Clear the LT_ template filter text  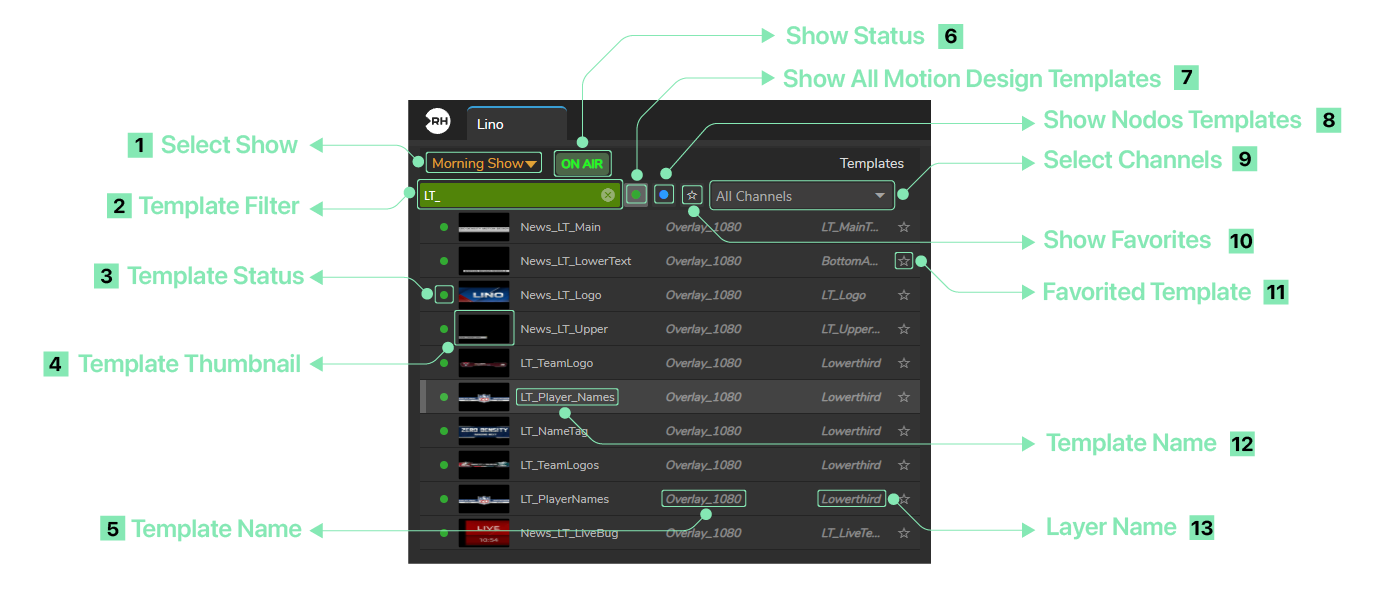[x=607, y=196]
